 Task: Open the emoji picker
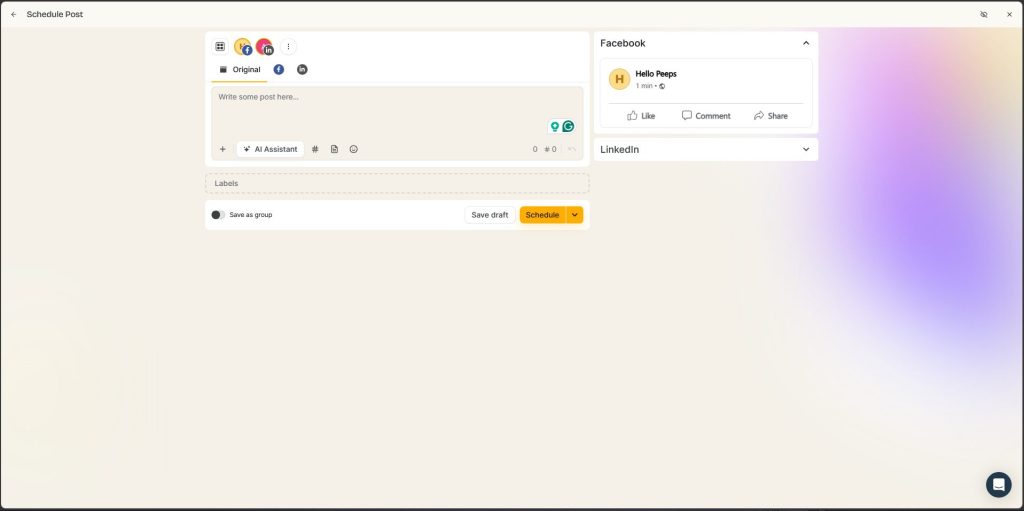(353, 149)
